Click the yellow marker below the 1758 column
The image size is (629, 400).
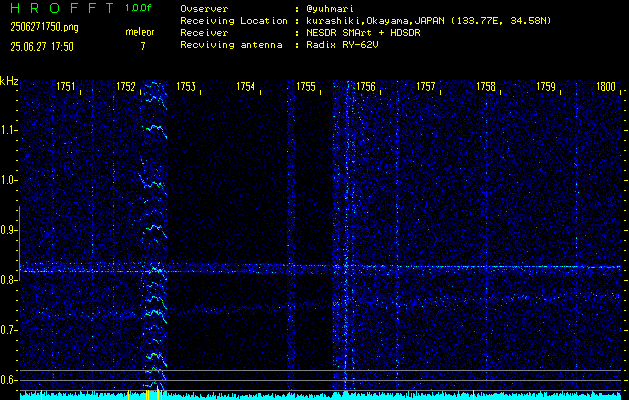[473, 394]
